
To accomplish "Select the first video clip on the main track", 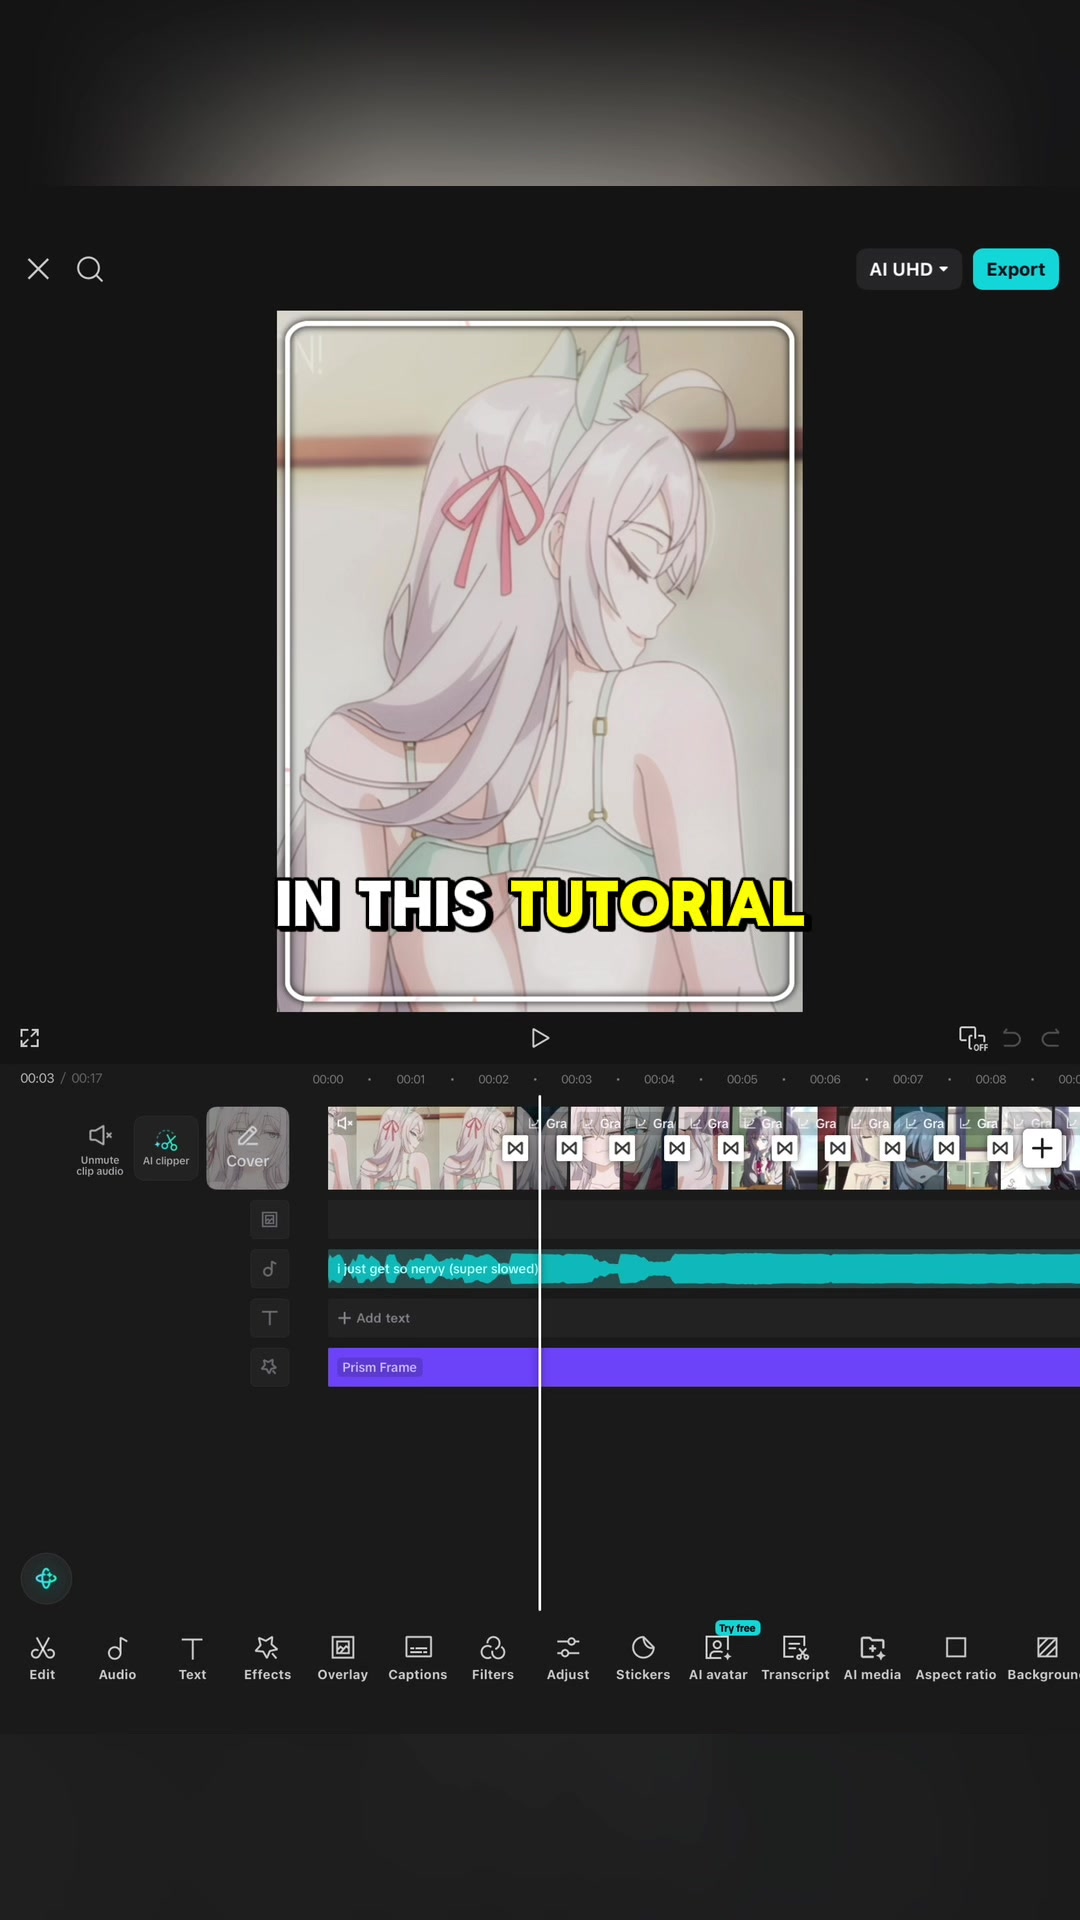I will pyautogui.click(x=422, y=1148).
